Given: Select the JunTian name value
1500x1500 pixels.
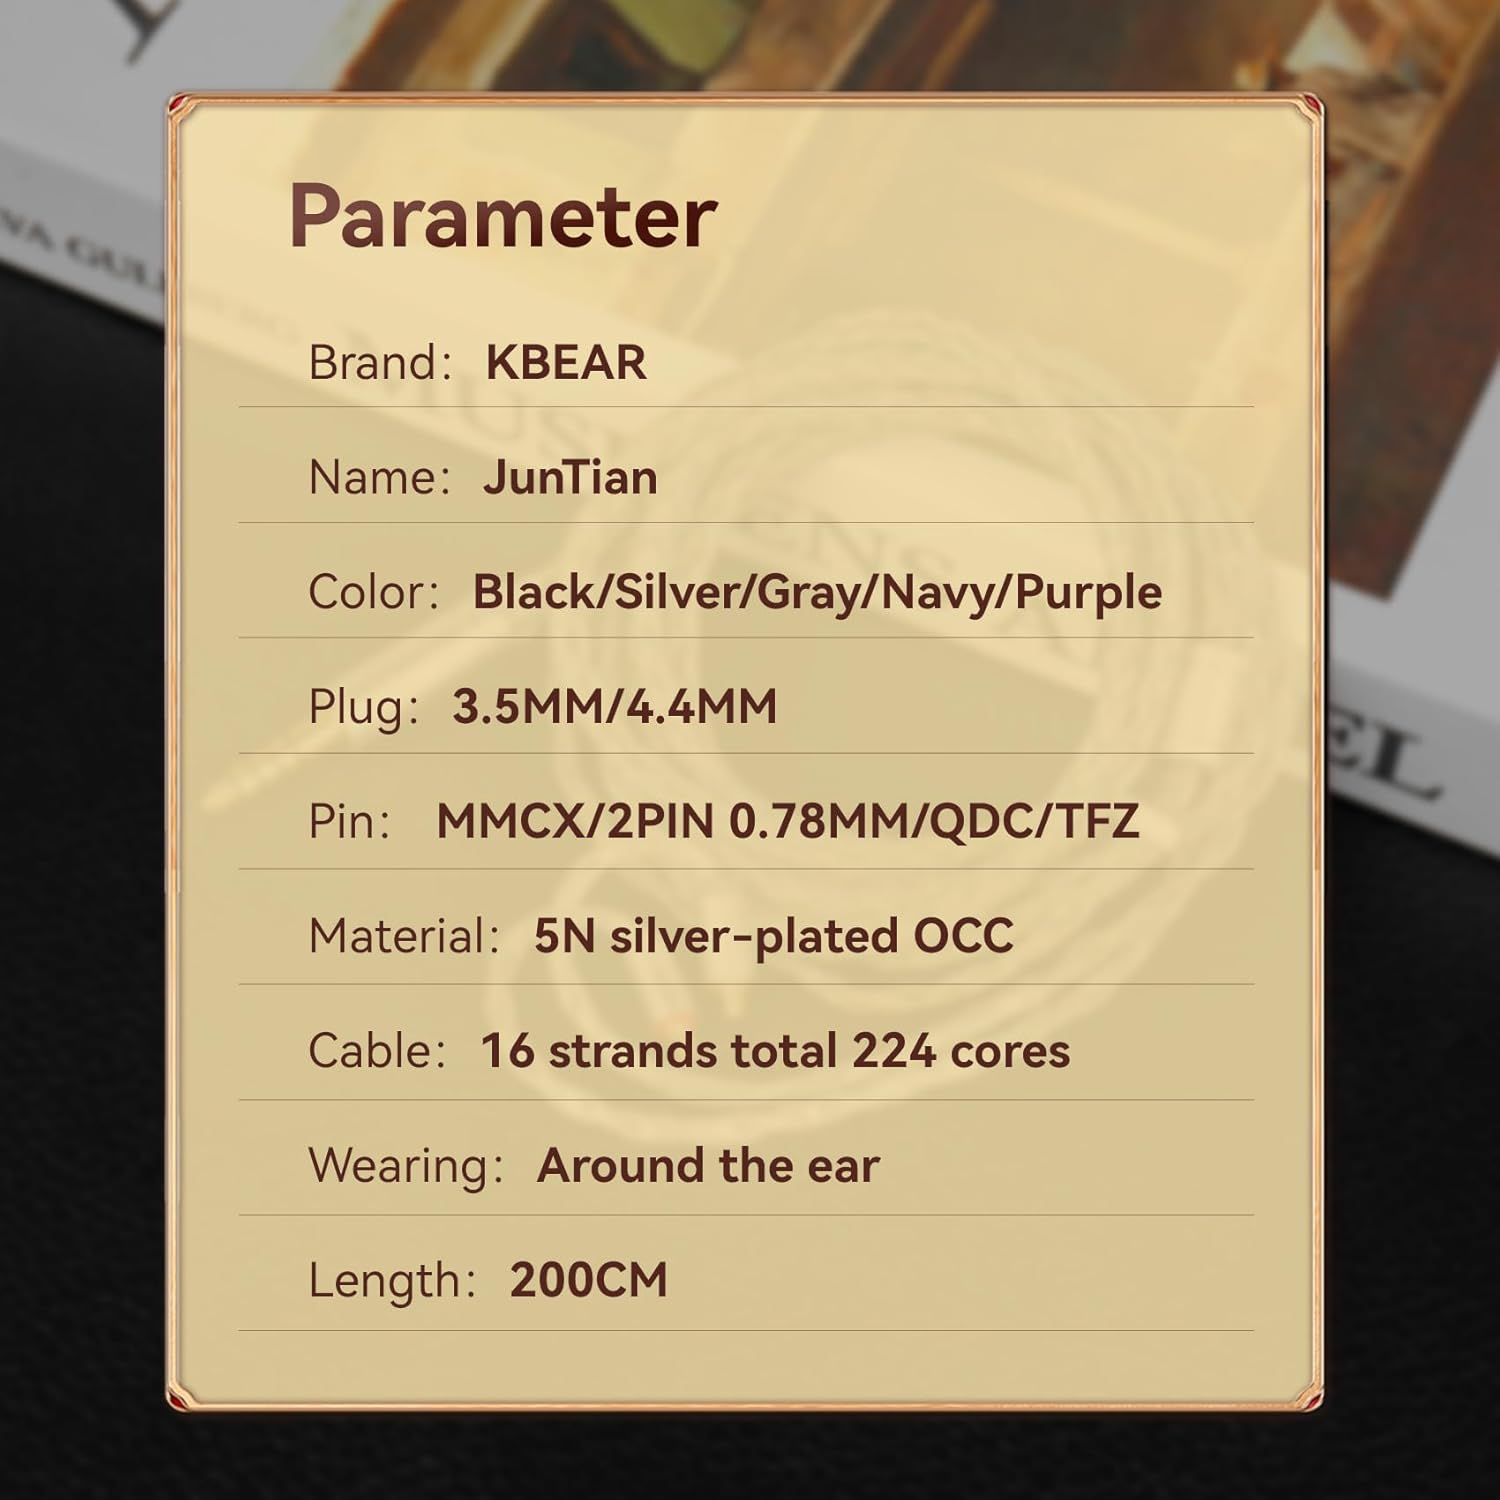Looking at the screenshot, I should click(570, 477).
